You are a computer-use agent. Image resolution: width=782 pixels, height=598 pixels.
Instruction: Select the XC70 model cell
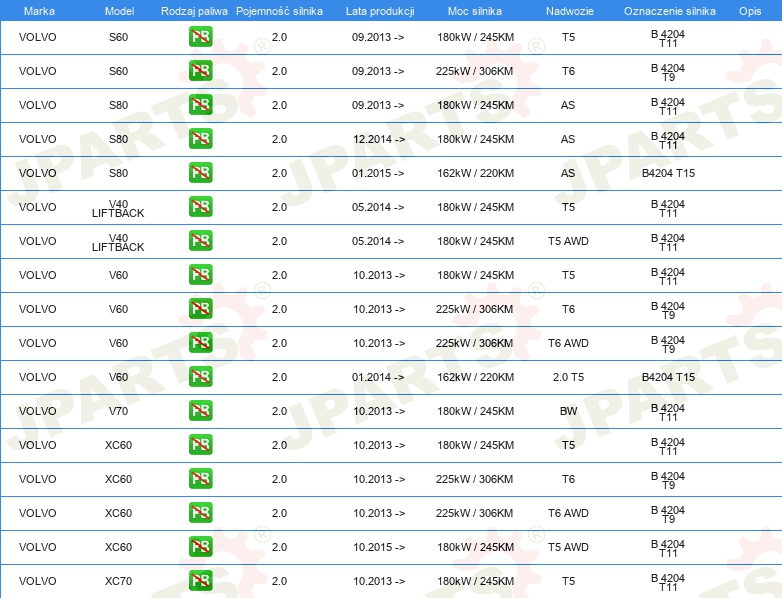pos(118,581)
